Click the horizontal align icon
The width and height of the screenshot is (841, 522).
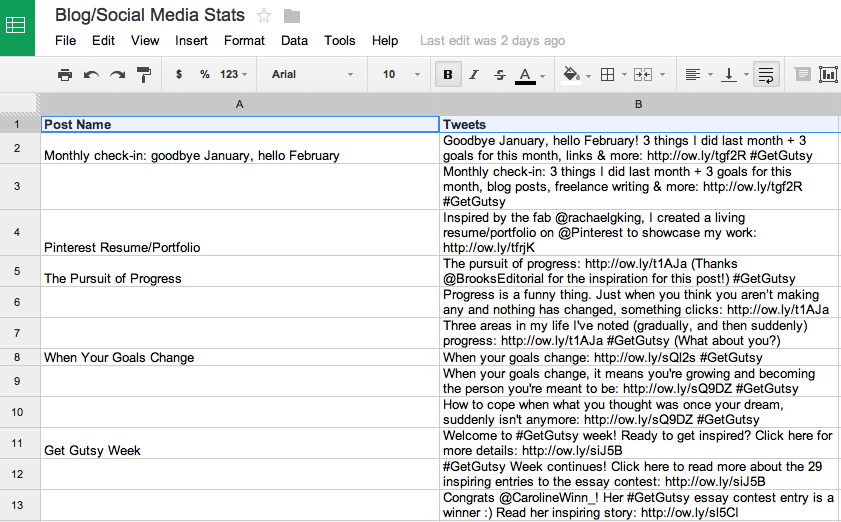[693, 75]
